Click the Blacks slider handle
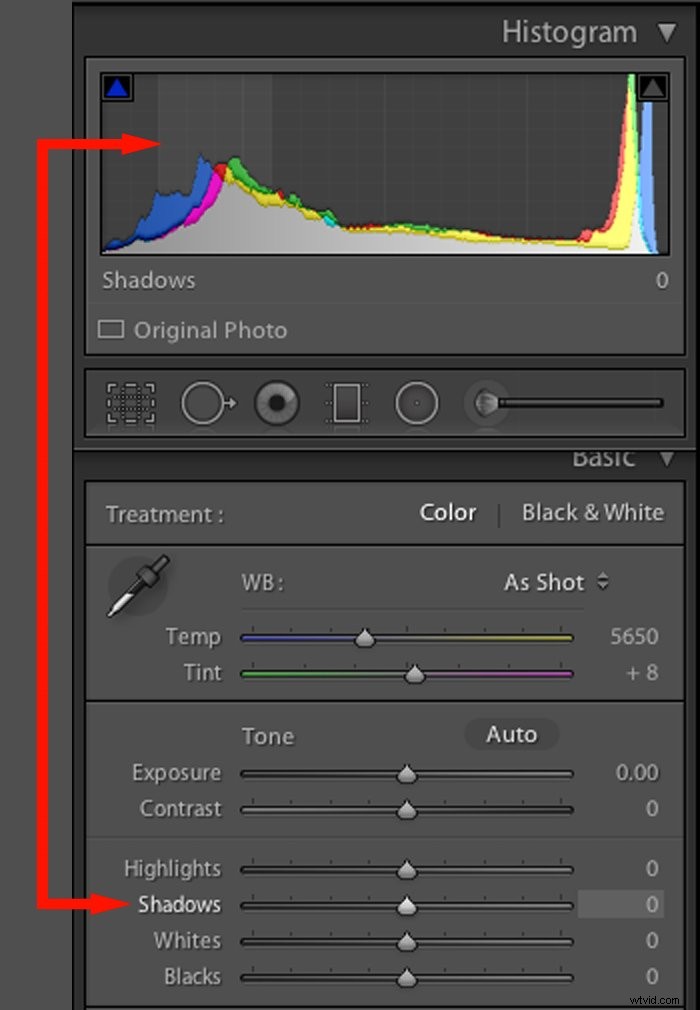The image size is (700, 1010). point(406,978)
